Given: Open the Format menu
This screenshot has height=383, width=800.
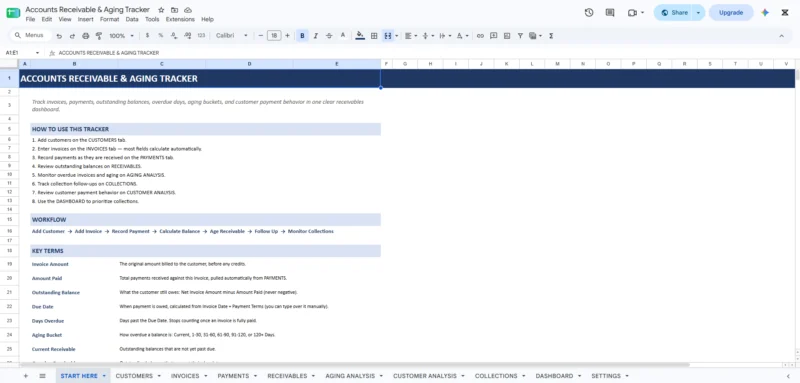Looking at the screenshot, I should click(x=109, y=19).
